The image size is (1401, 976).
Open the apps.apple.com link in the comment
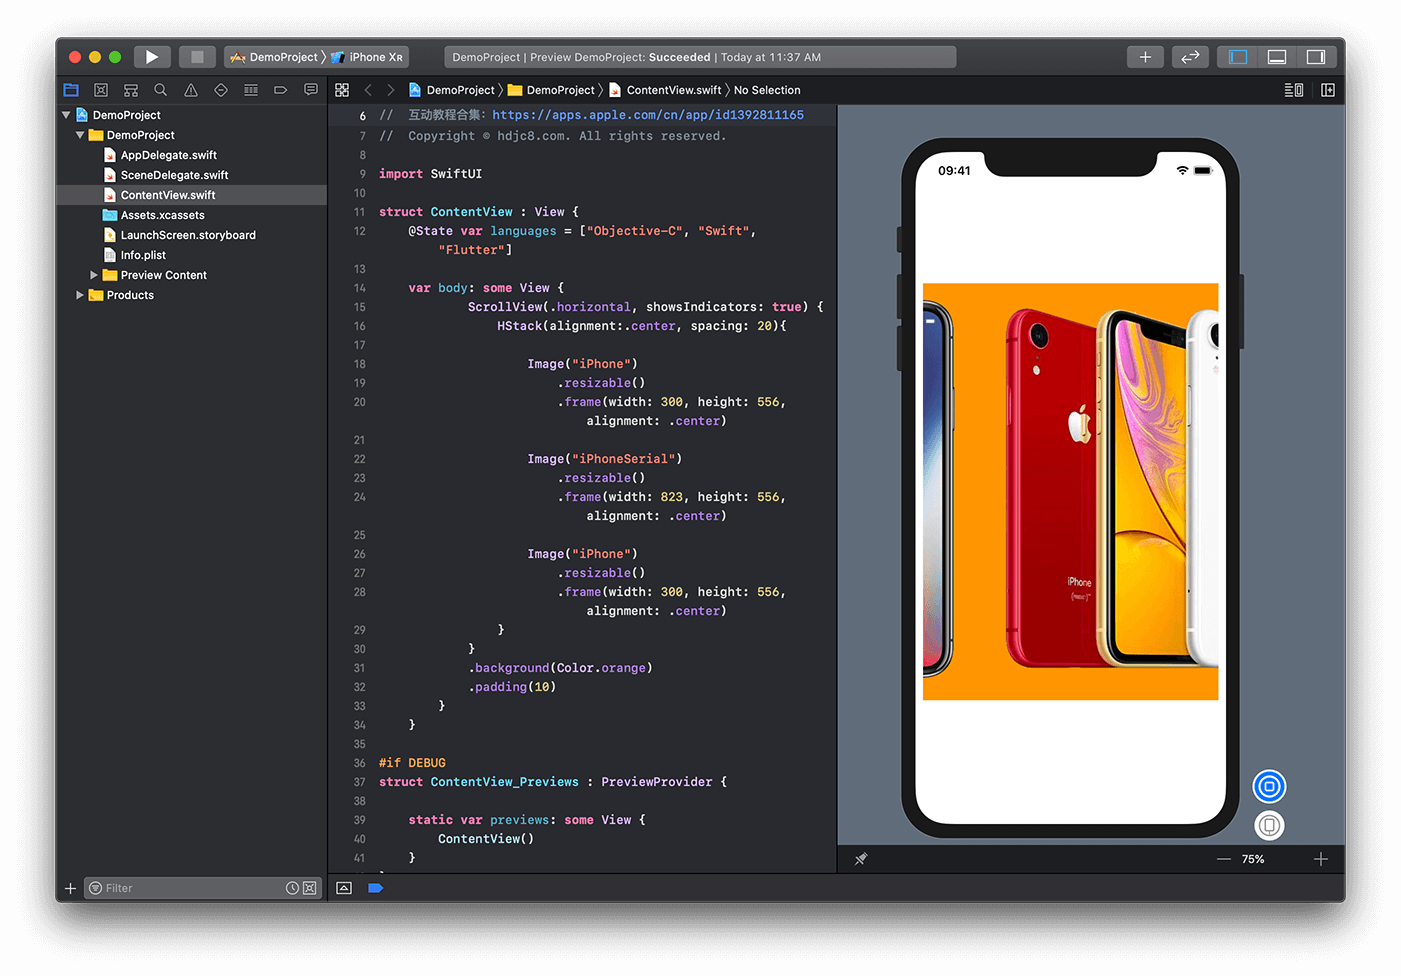[x=648, y=115]
